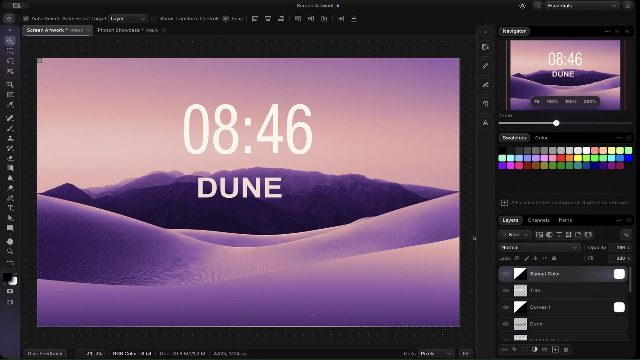640x360 pixels.
Task: Select the Eyedropper tool
Action: (10, 104)
